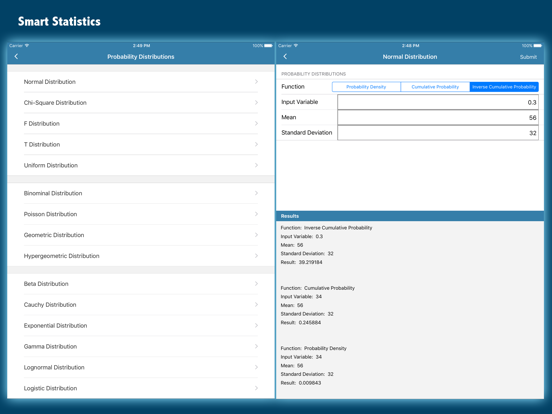Choose Beta Distribution from list
This screenshot has width=552, height=414.
(141, 283)
